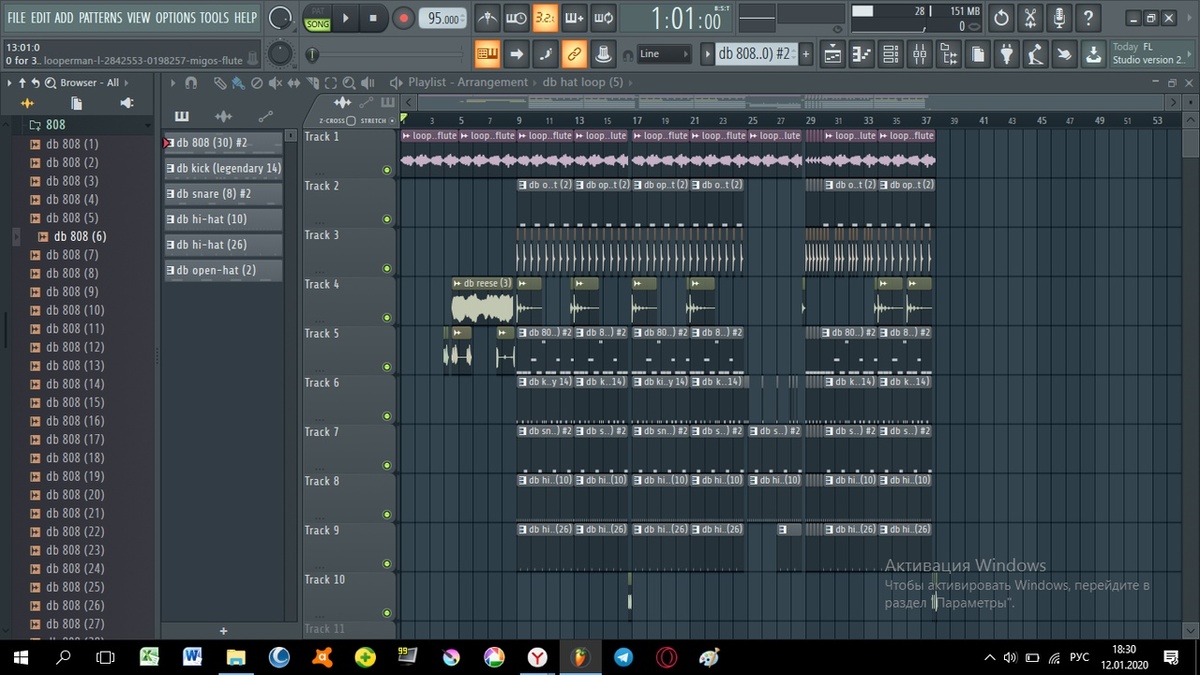This screenshot has height=675, width=1200.
Task: Open the FILE menu
Action: 17,18
